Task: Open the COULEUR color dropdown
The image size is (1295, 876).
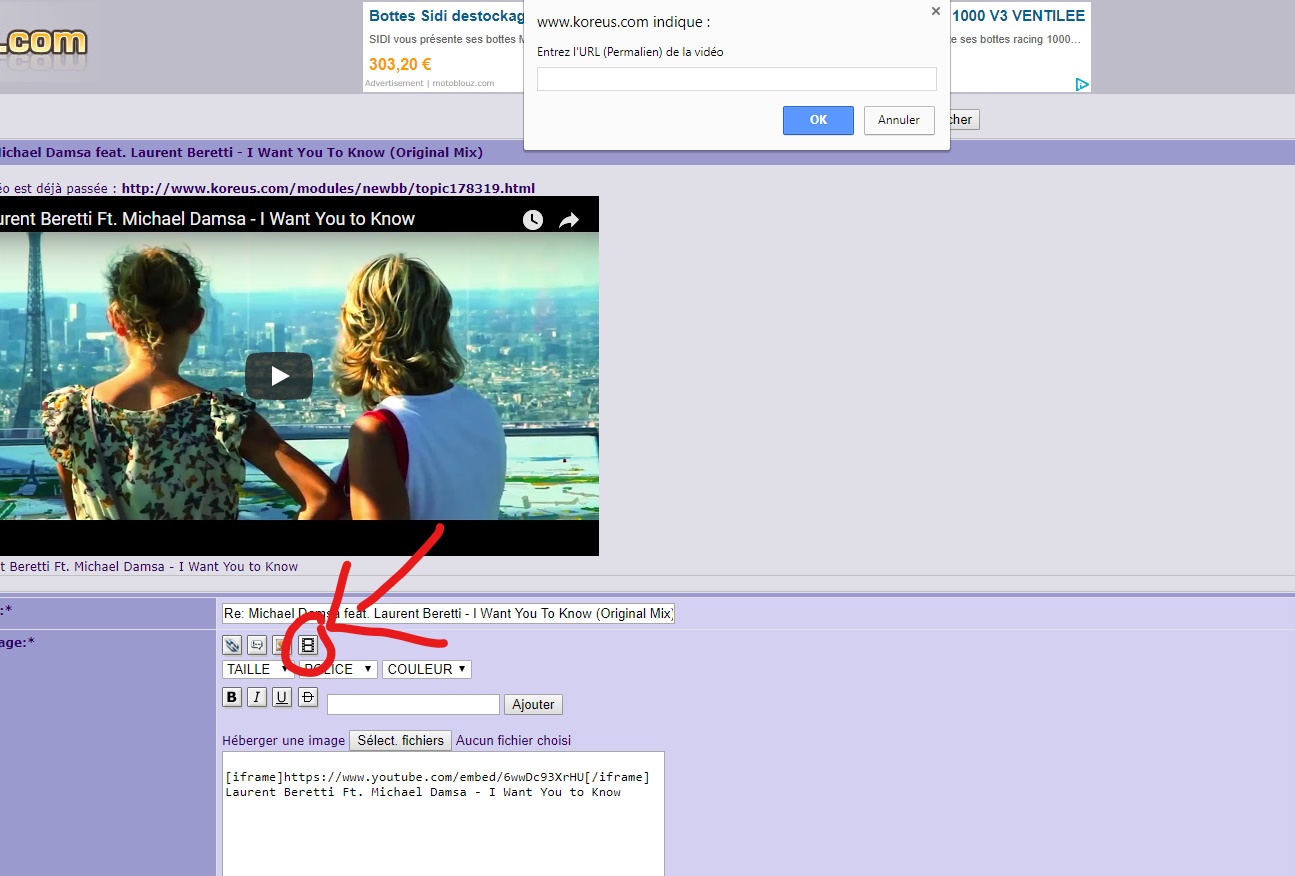Action: 427,669
